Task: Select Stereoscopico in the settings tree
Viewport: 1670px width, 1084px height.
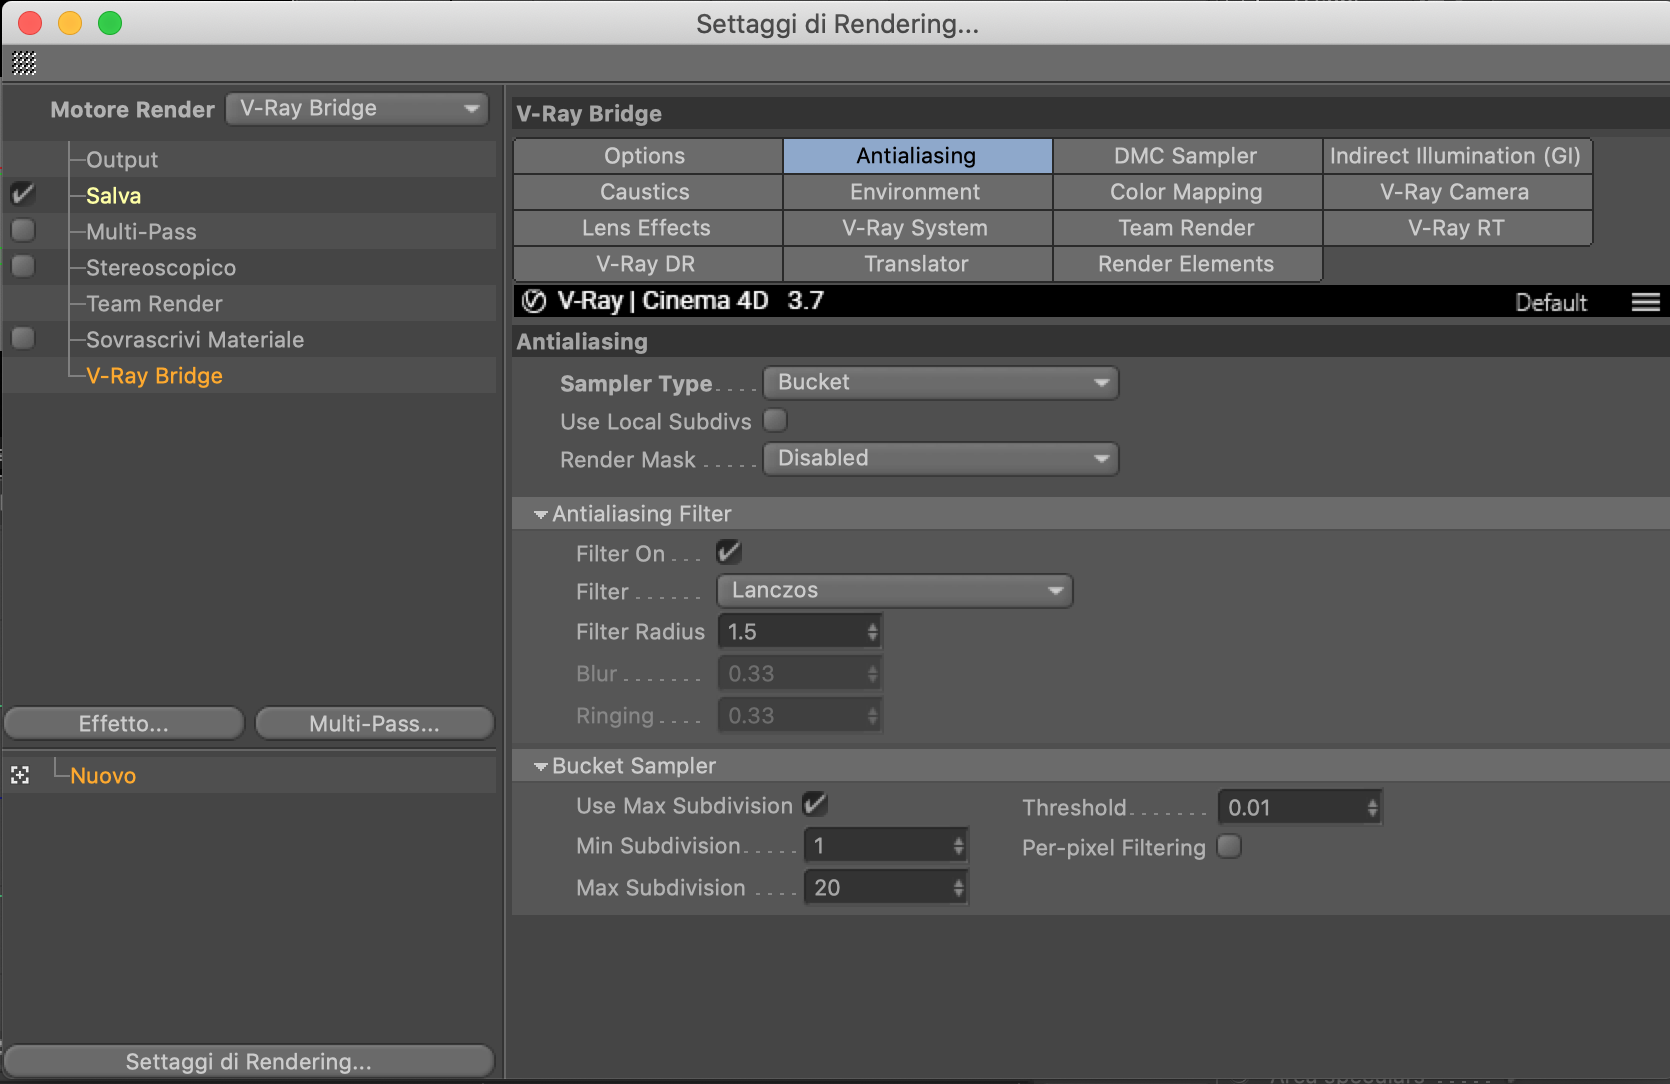Action: pos(161,268)
